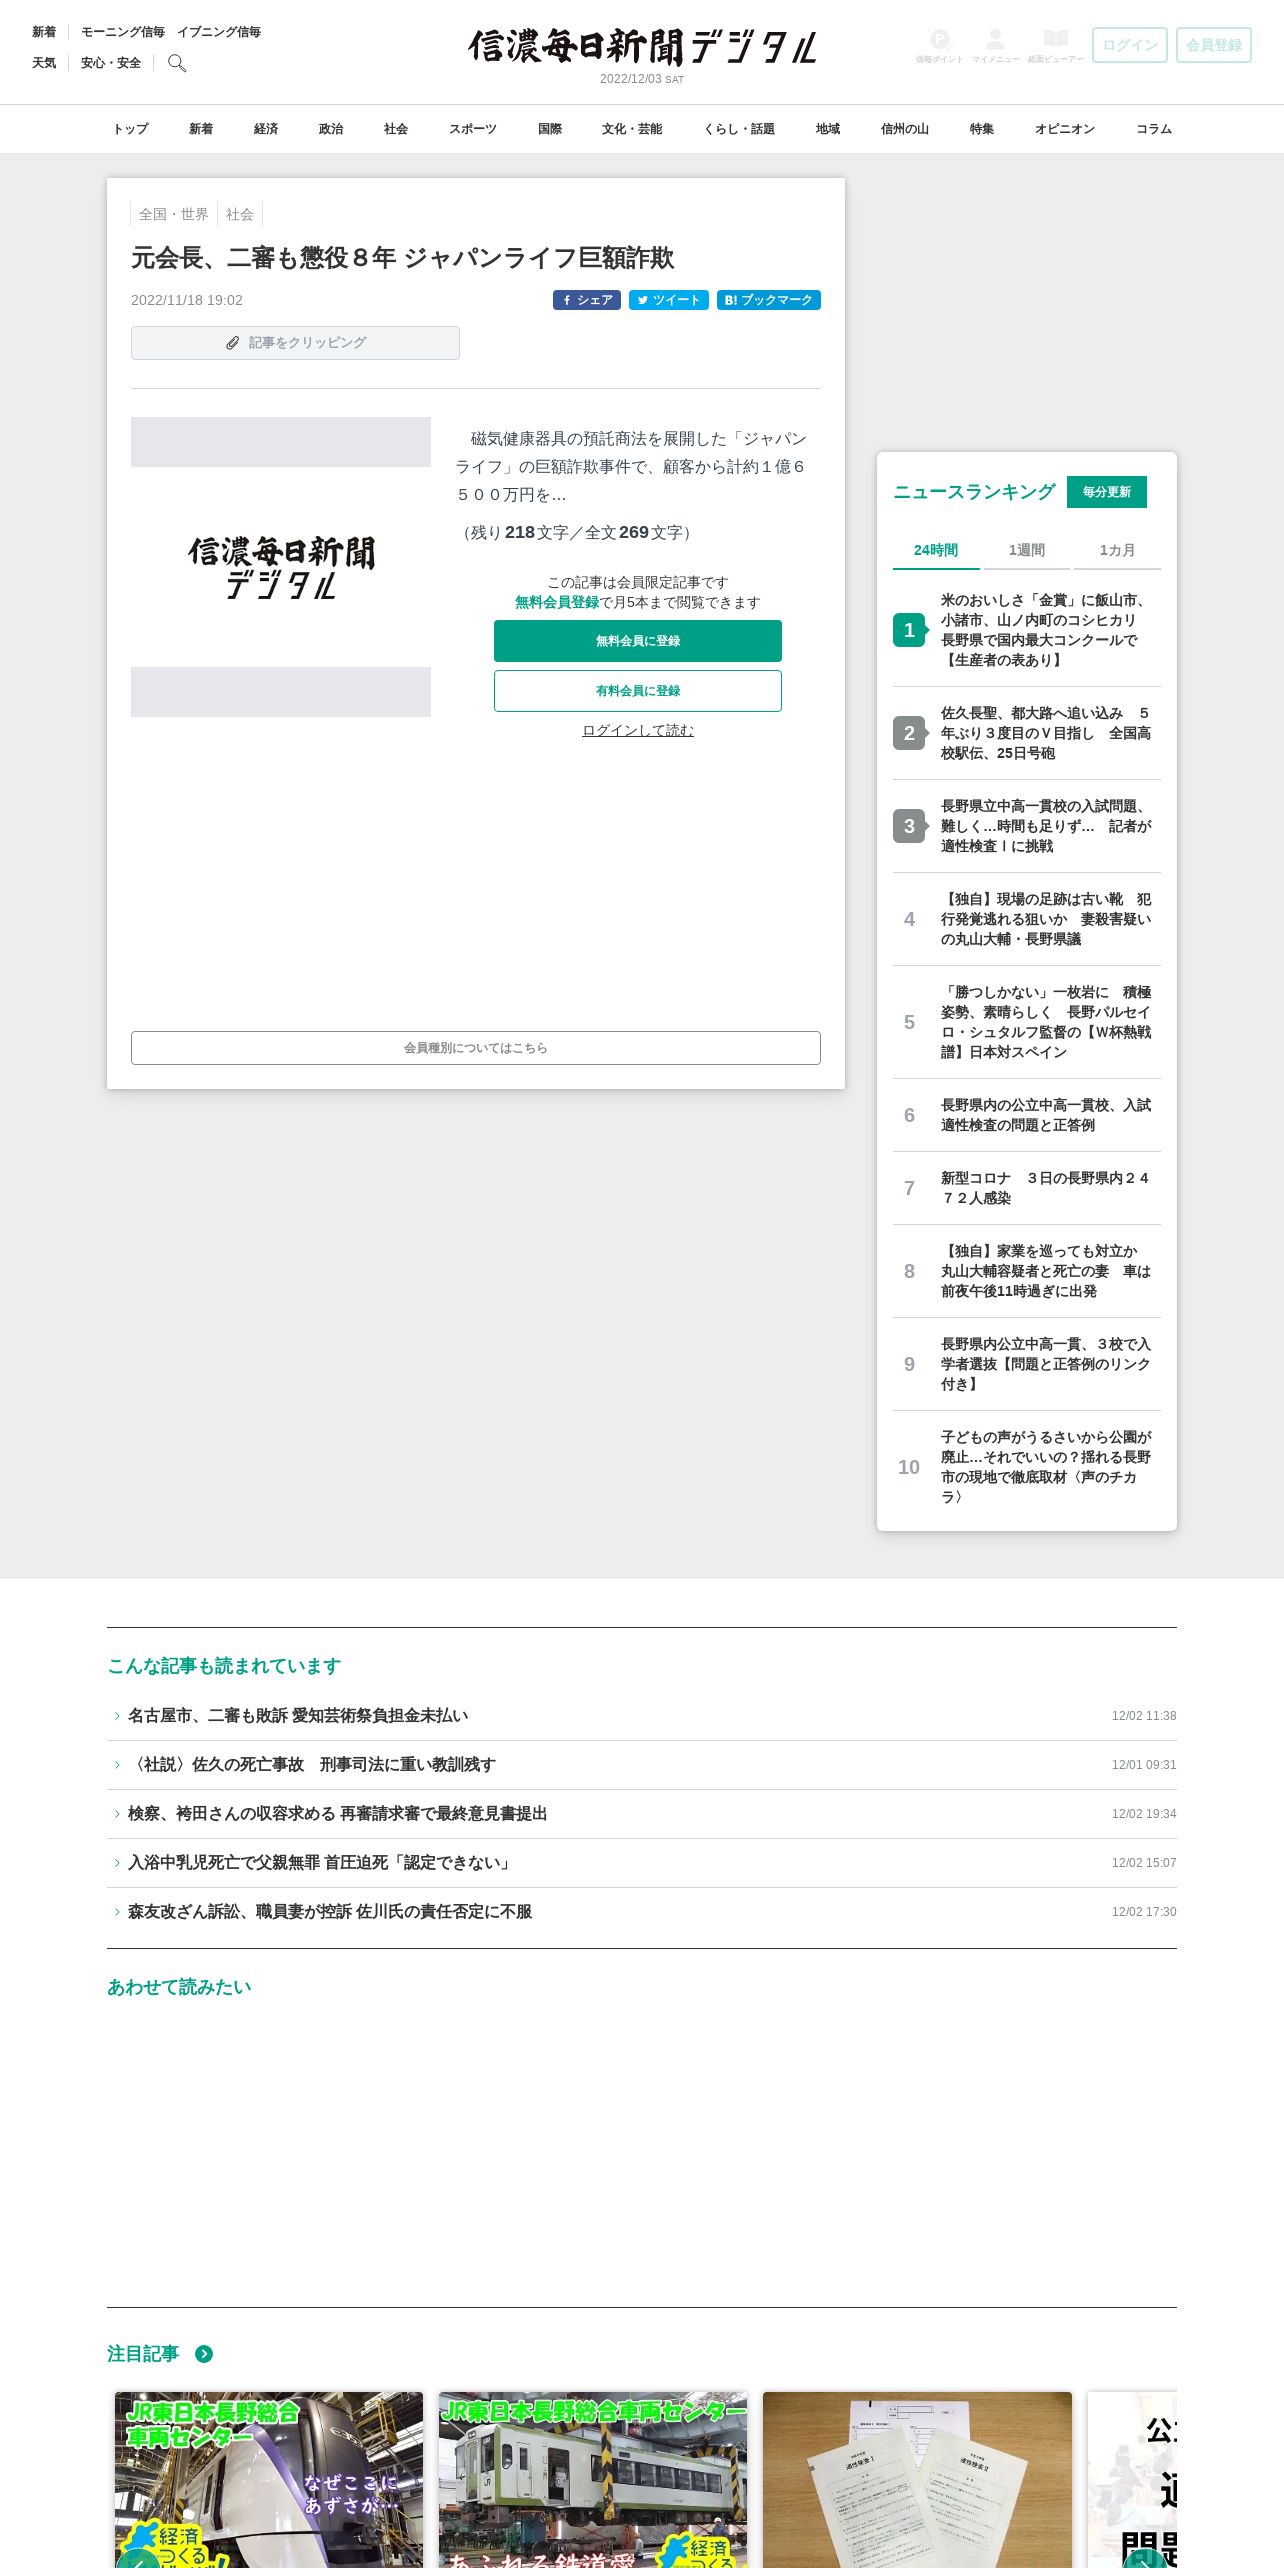Click 全国・世界 category tag

tap(174, 214)
